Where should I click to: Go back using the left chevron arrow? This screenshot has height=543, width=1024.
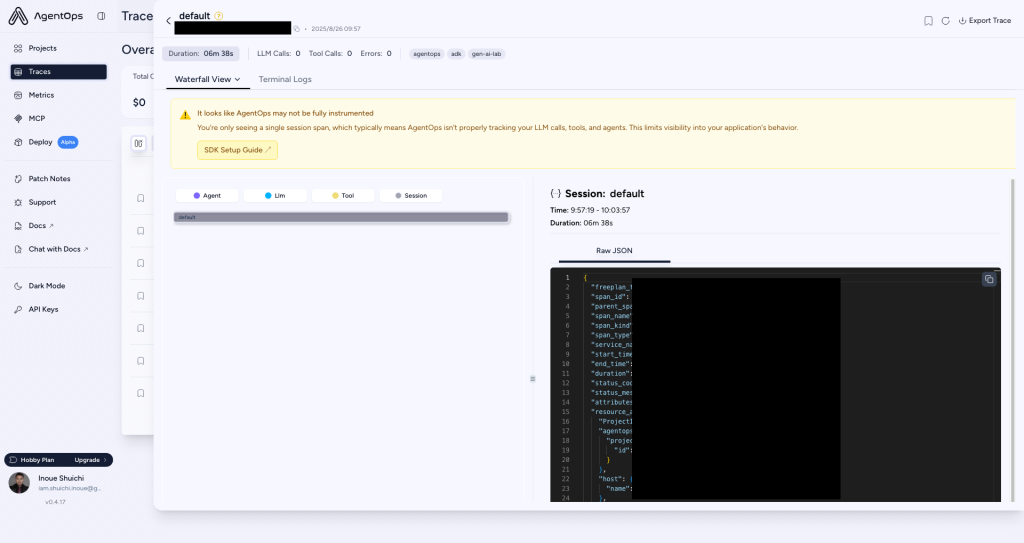pyautogui.click(x=169, y=21)
